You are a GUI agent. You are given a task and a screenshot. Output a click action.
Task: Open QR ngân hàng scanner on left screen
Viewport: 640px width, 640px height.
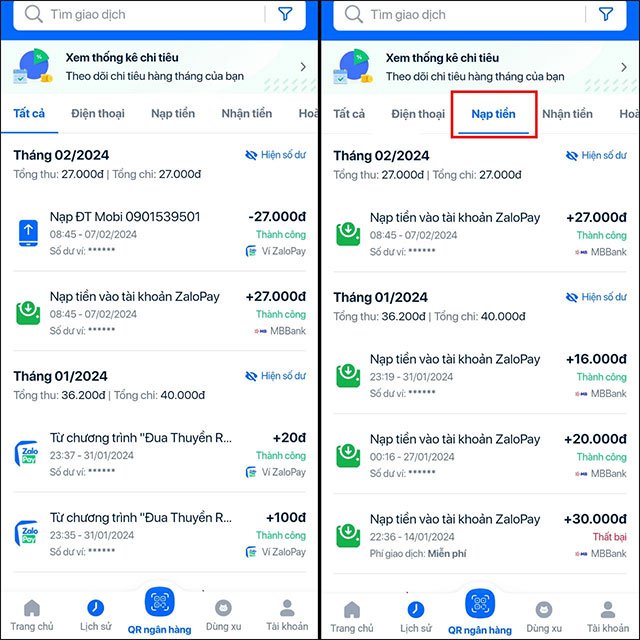pos(160,602)
